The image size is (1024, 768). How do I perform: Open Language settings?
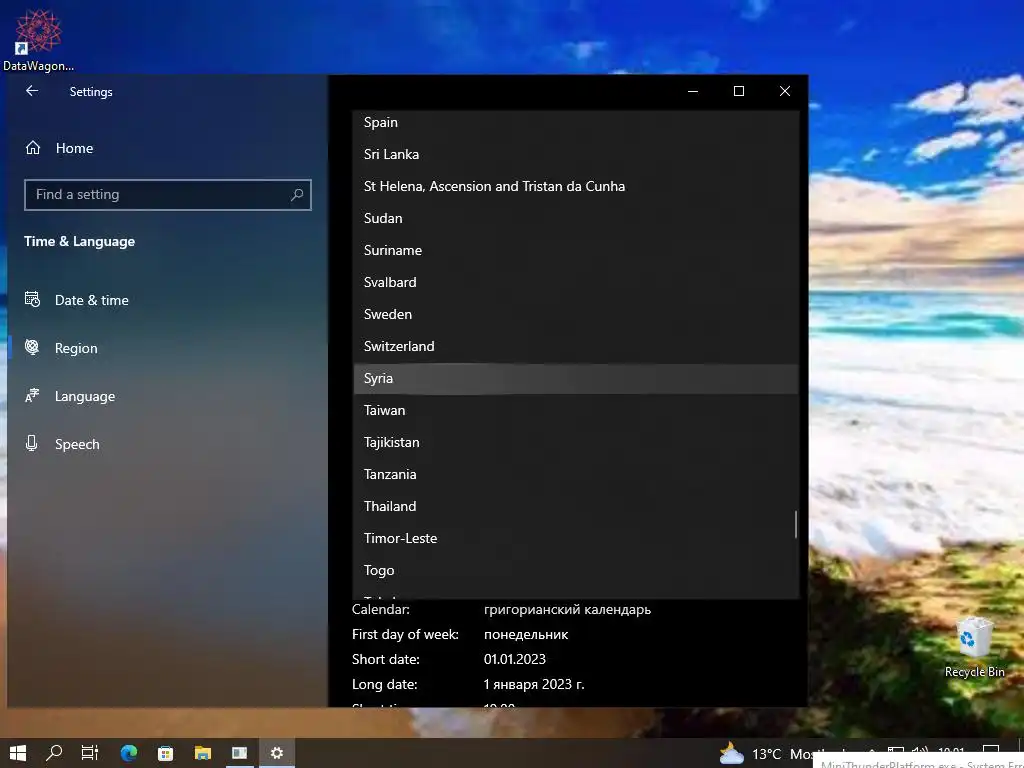(85, 396)
